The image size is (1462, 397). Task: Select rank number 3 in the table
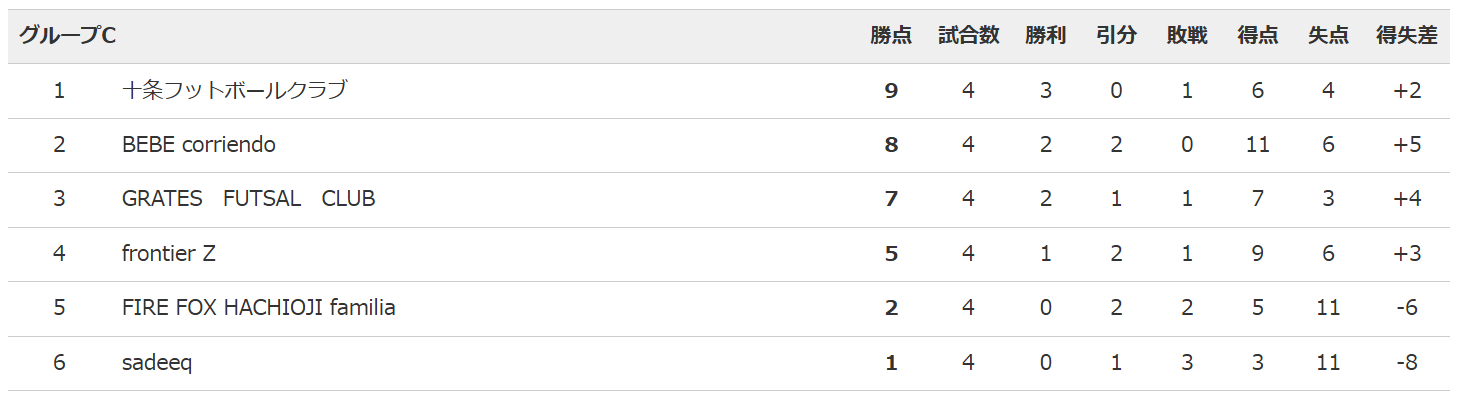point(59,199)
